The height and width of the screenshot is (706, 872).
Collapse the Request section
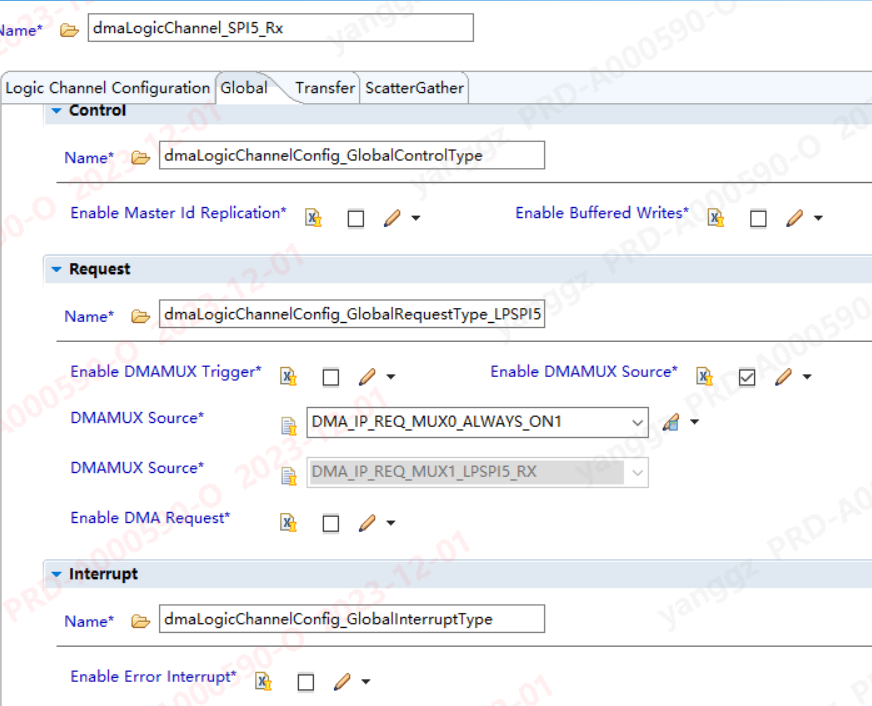57,268
